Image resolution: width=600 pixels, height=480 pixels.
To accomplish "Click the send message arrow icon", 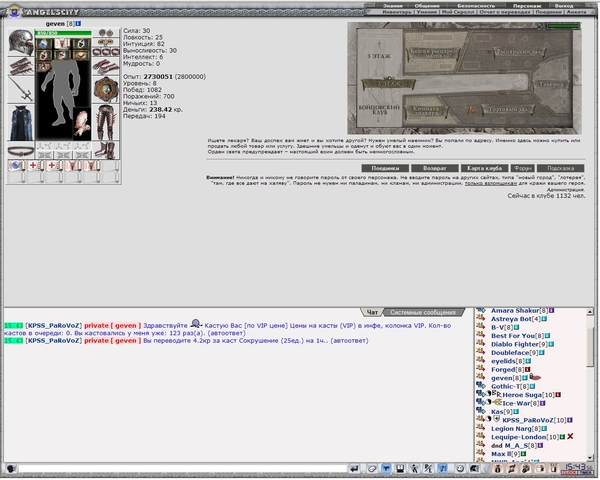I will pos(354,468).
